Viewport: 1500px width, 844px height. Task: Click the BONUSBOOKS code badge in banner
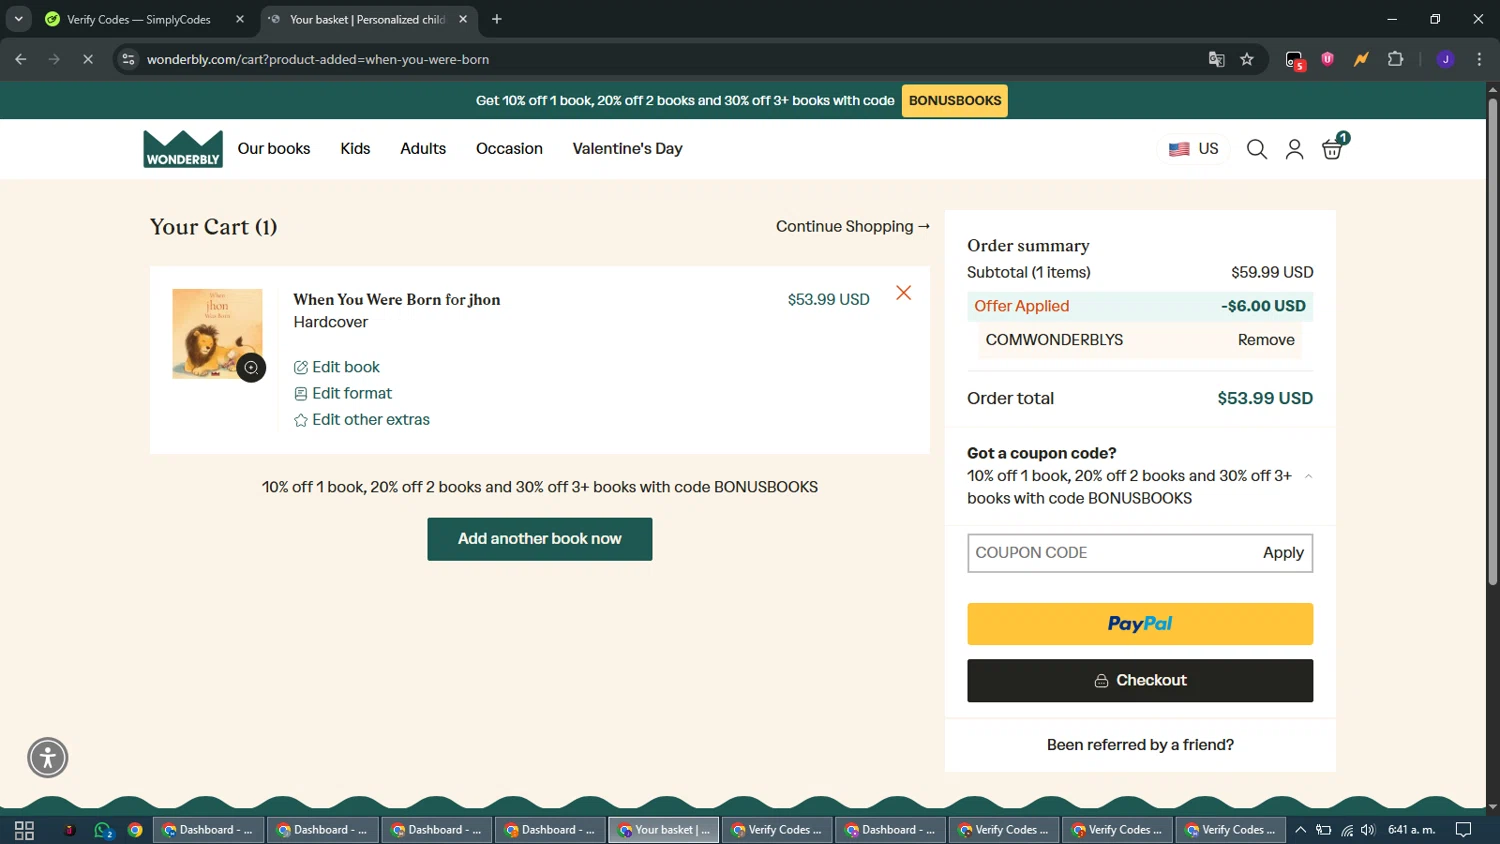click(955, 101)
